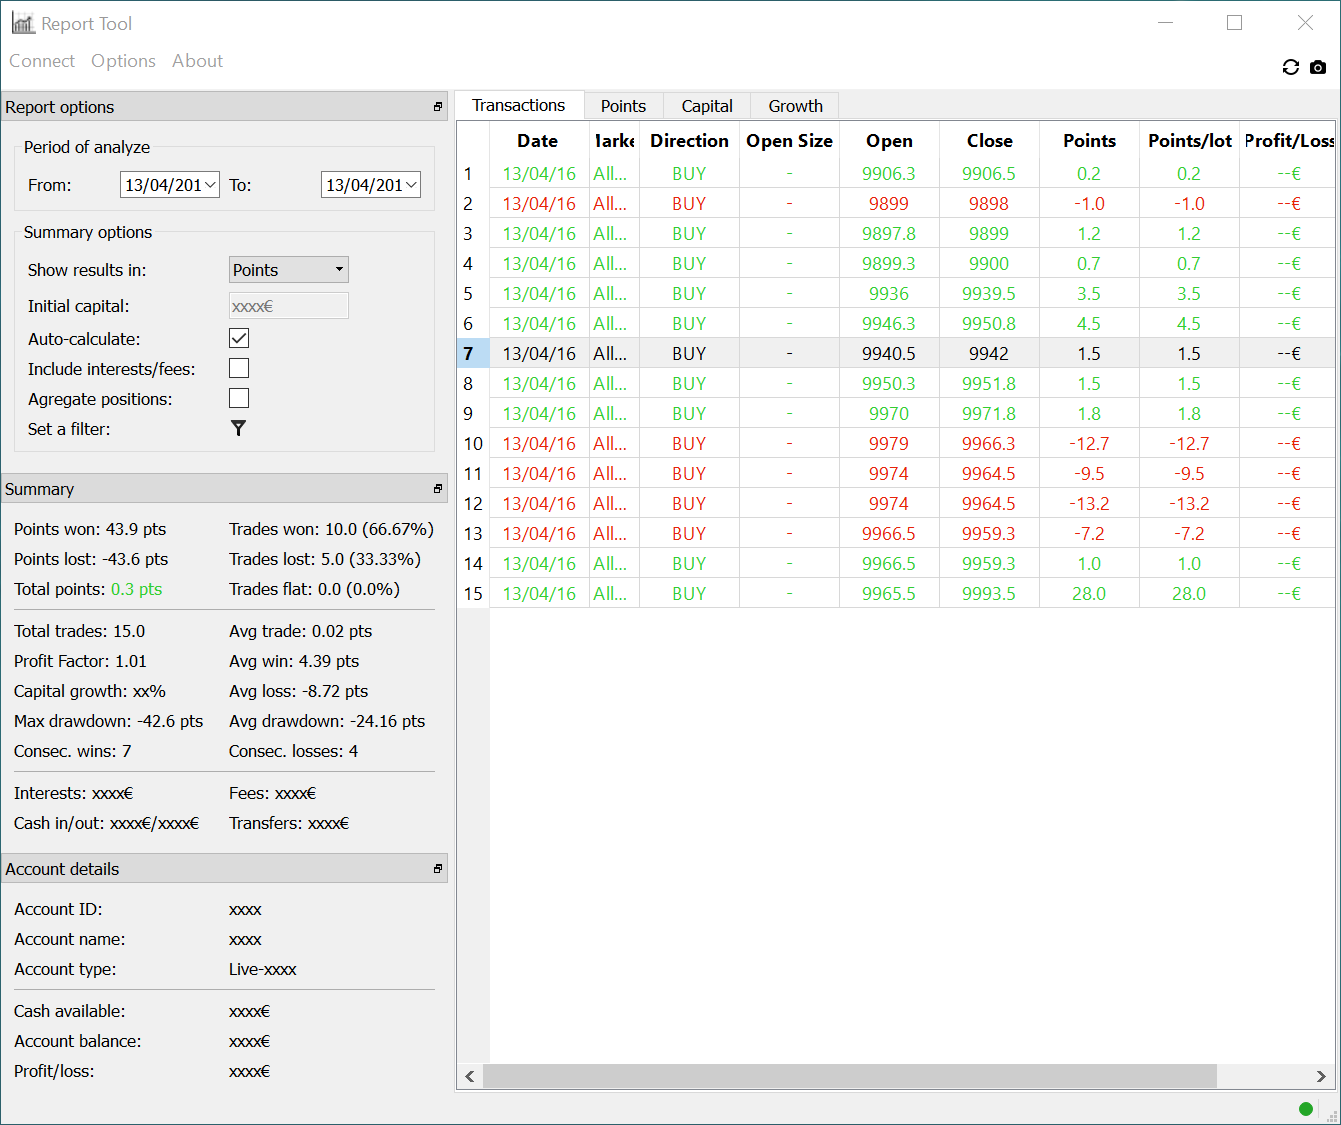Expand the Show results in dropdown
Viewport: 1341px width, 1125px height.
[x=339, y=270]
